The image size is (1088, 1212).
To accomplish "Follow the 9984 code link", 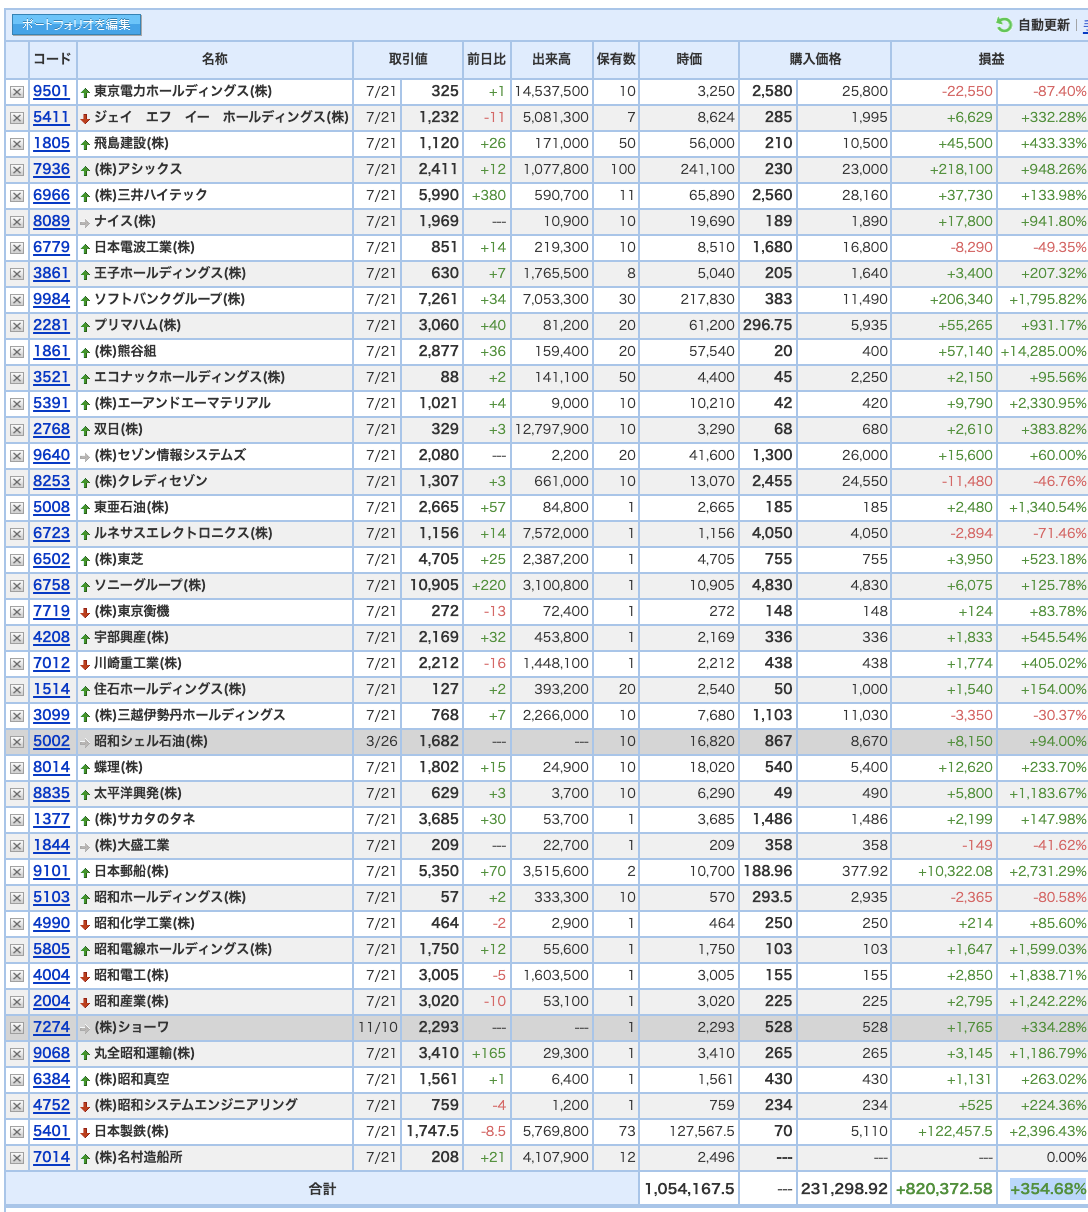I will [51, 299].
